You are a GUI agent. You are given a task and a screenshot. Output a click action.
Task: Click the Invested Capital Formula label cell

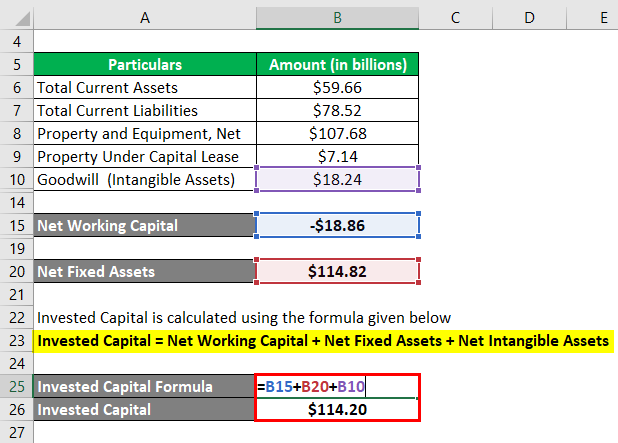coord(144,387)
